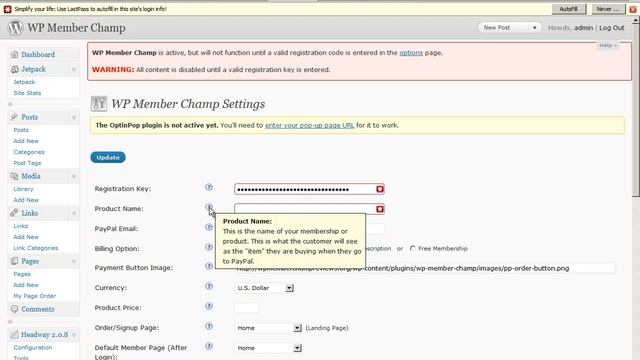The width and height of the screenshot is (640, 360).
Task: Click Add New under Media
Action: pyautogui.click(x=26, y=200)
